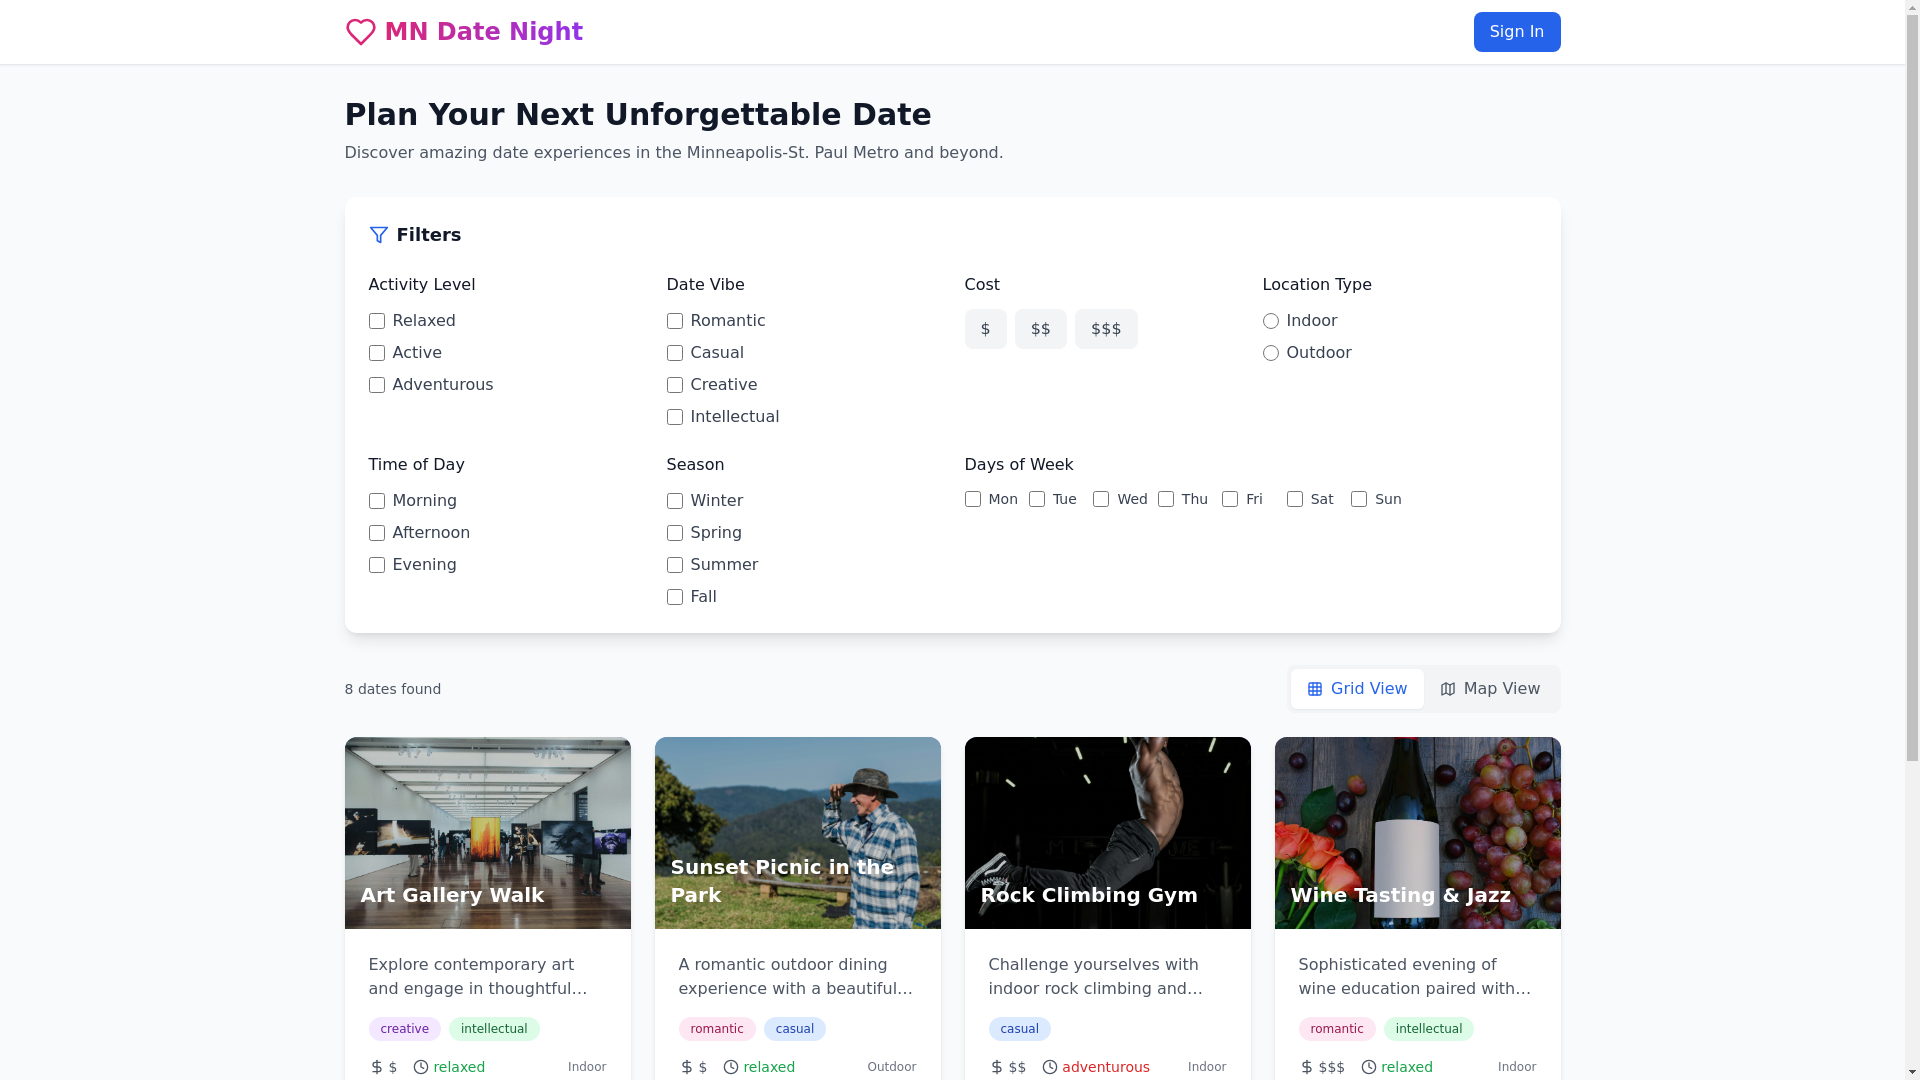Switch to Map View

1490,689
